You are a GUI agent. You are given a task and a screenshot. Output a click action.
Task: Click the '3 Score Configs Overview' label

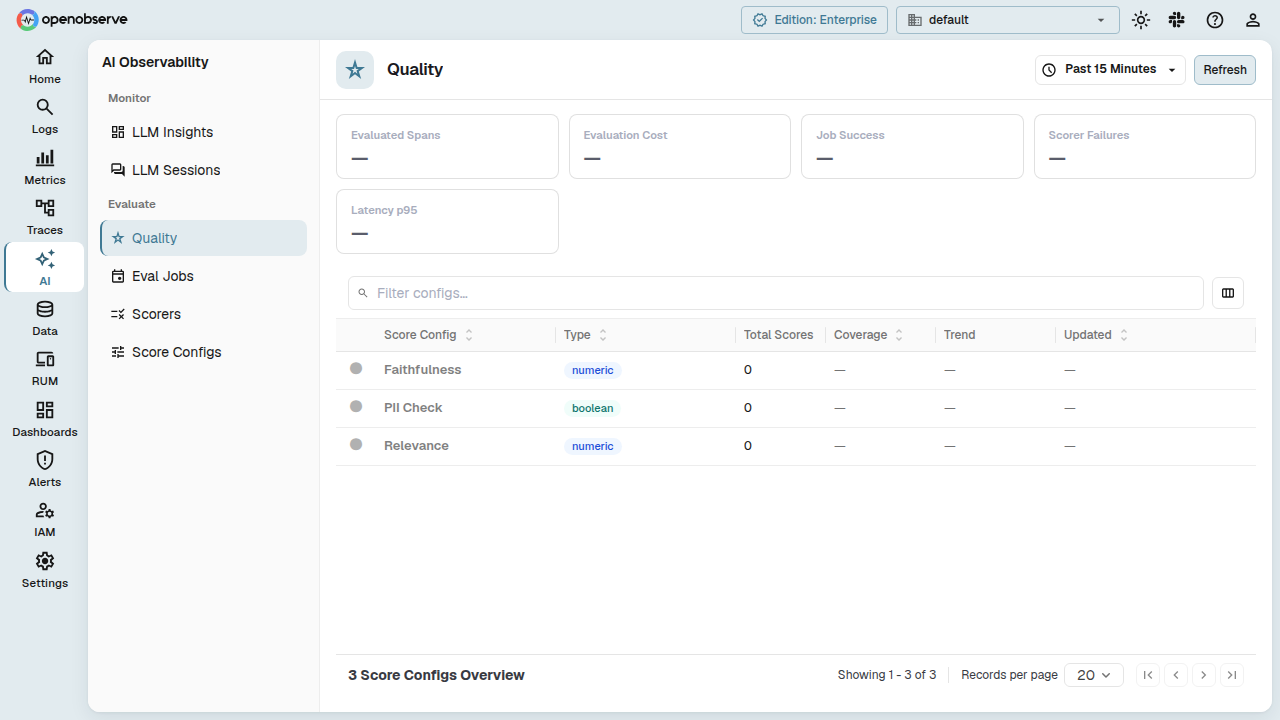(436, 675)
